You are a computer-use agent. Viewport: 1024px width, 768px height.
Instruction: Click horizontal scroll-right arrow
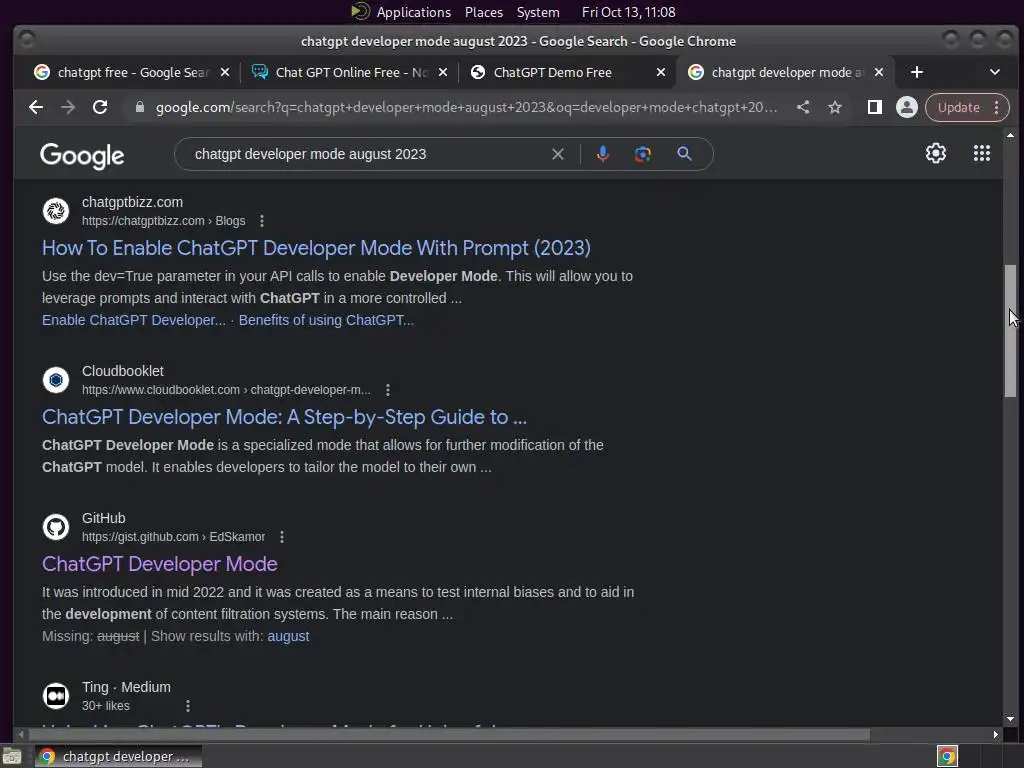coord(995,735)
